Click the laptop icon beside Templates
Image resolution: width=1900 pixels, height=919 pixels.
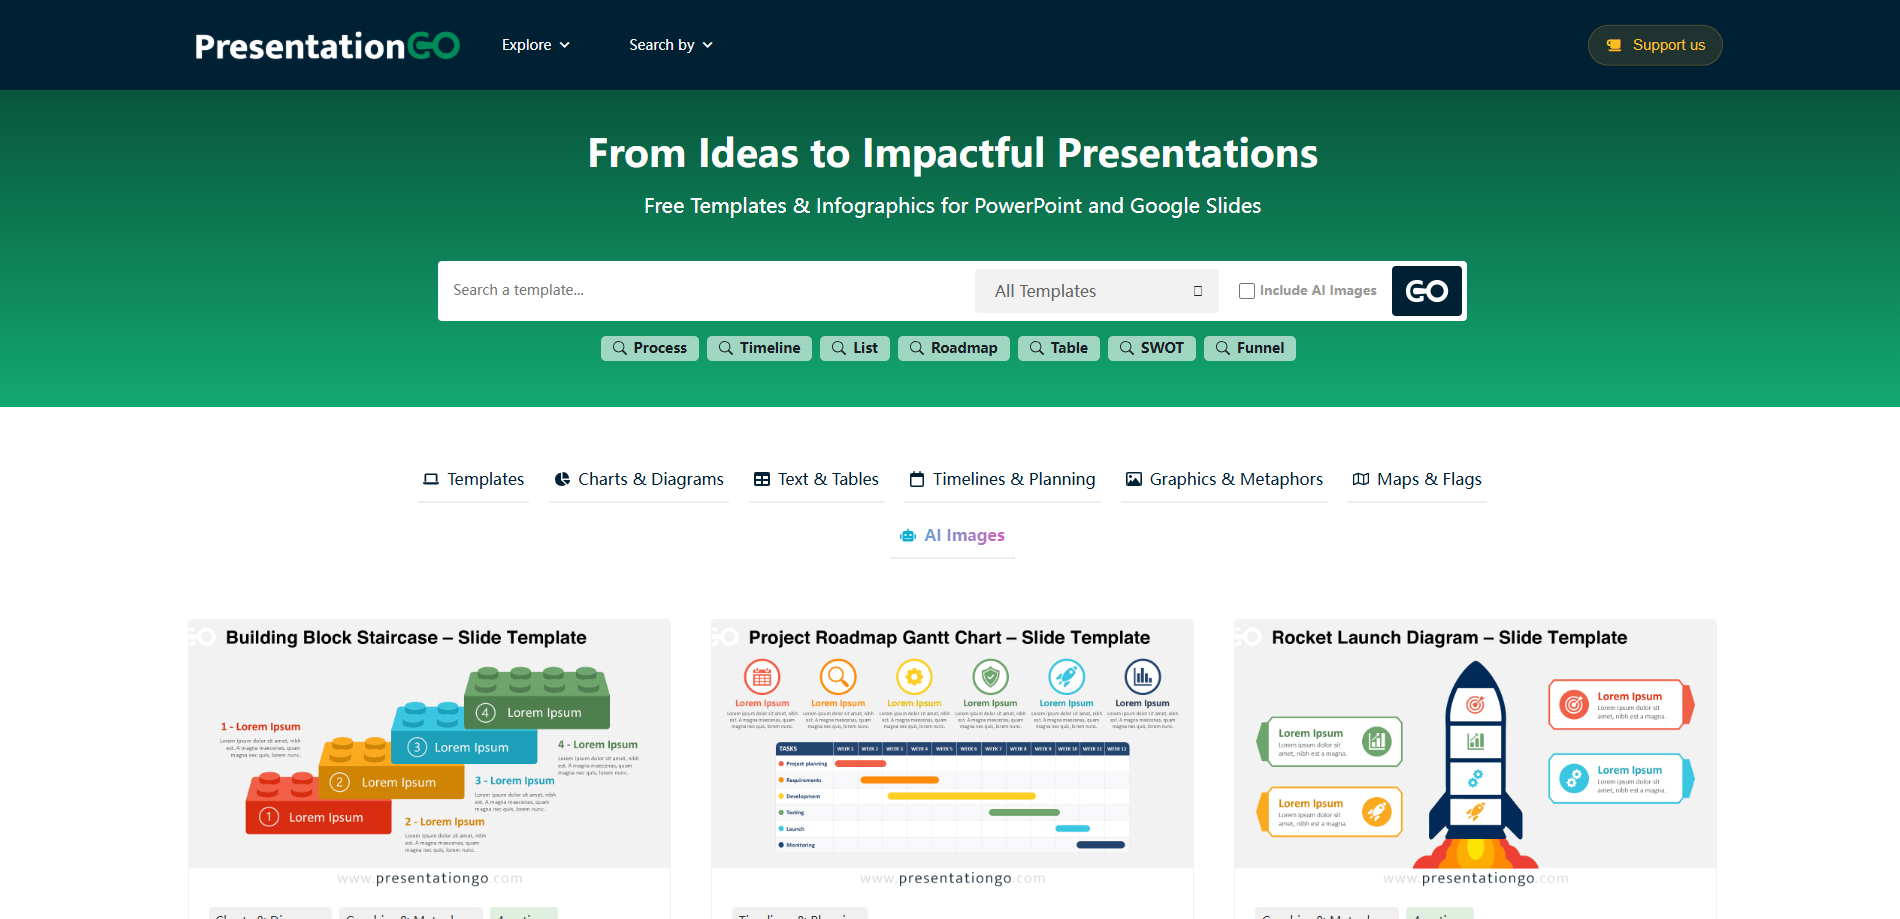pos(431,479)
